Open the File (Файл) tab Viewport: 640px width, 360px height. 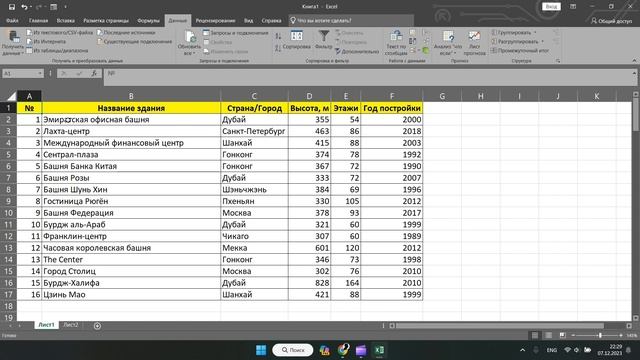[x=12, y=20]
